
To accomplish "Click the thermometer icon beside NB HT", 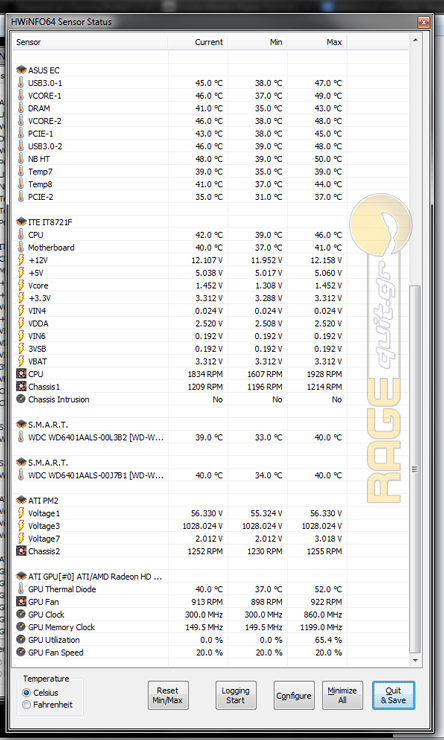I will (x=21, y=159).
